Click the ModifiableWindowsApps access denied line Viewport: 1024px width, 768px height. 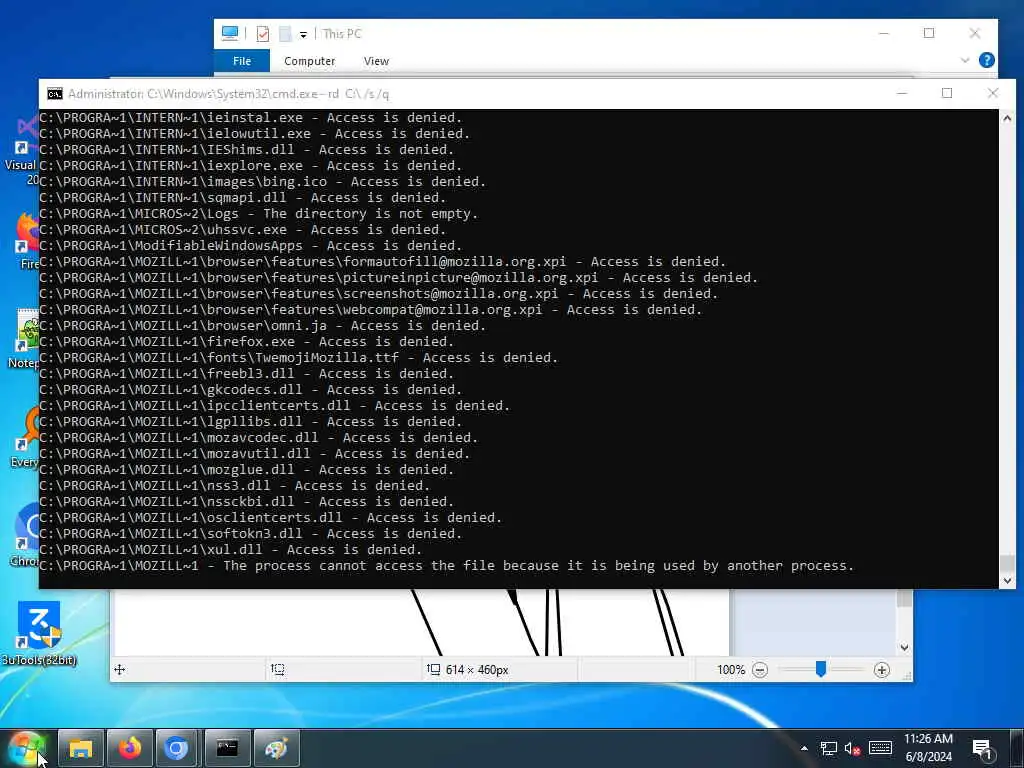[x=251, y=246]
